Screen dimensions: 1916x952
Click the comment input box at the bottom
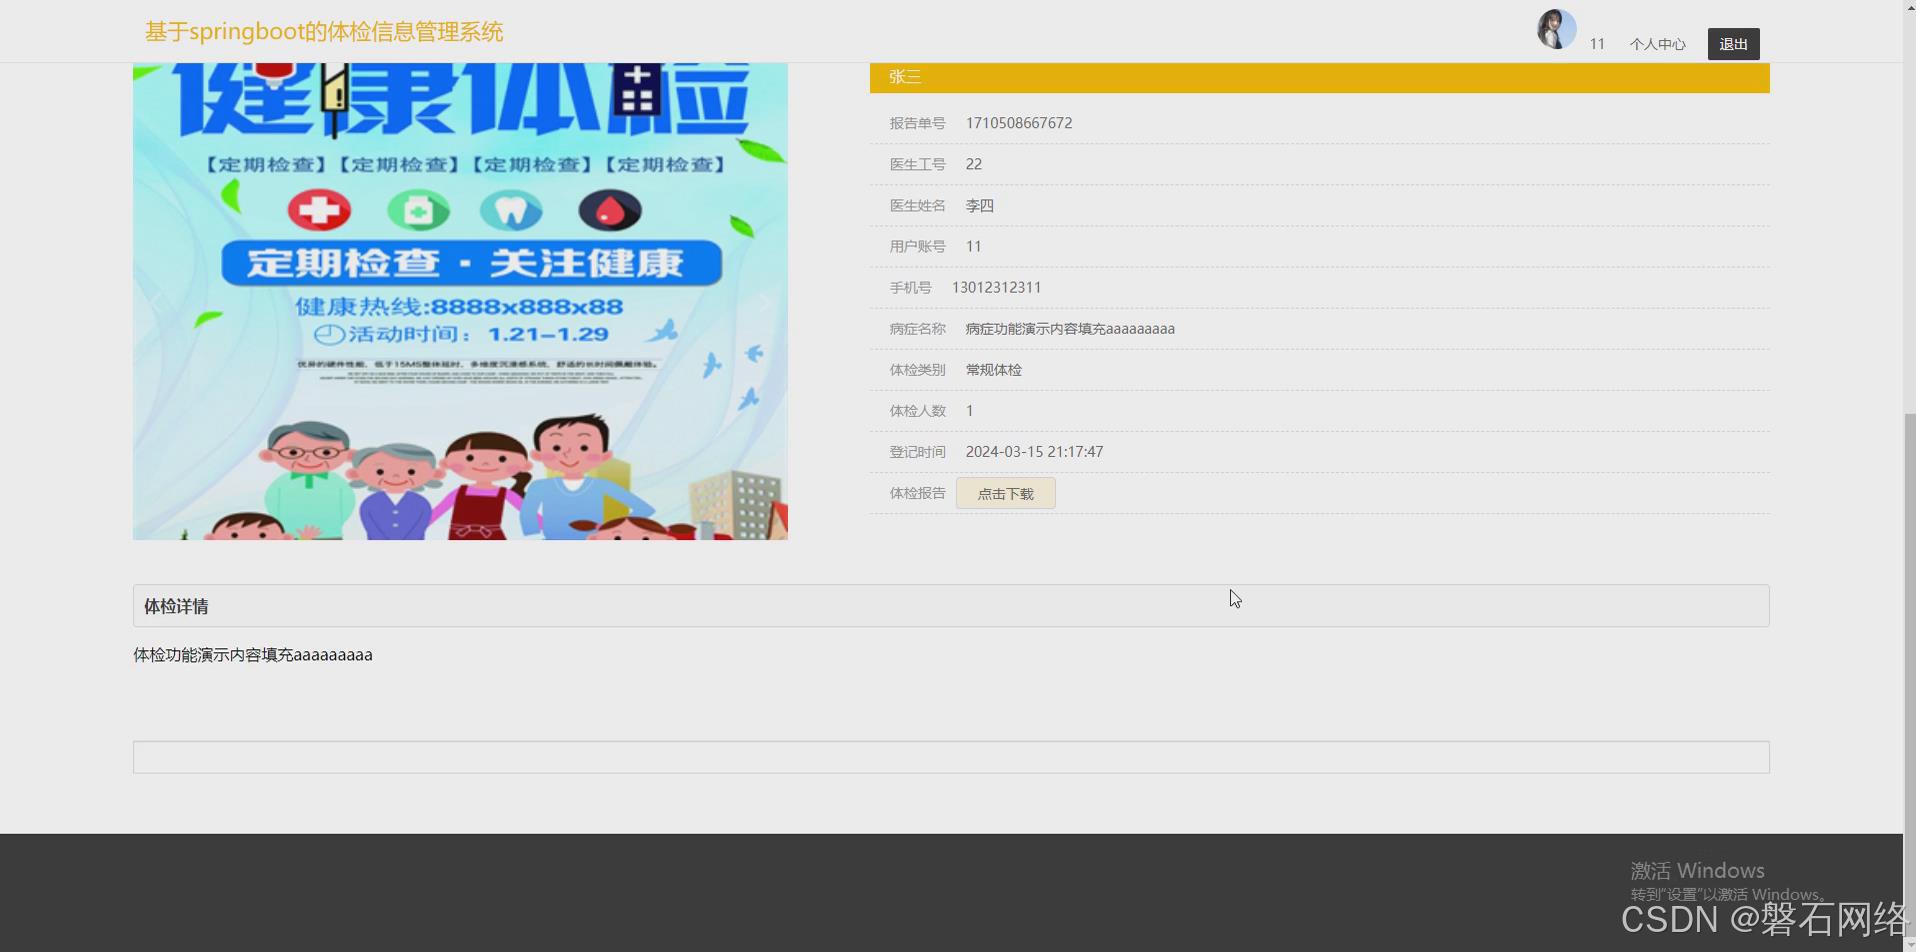(950, 757)
